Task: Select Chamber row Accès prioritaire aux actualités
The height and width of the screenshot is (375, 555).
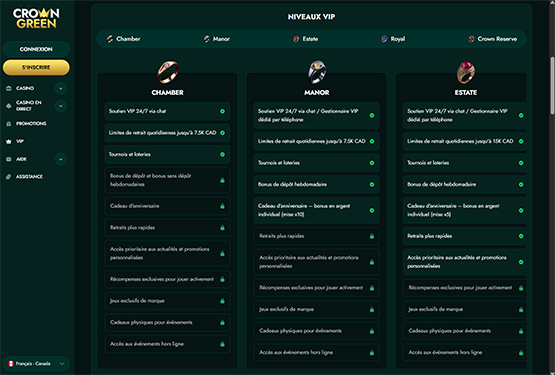Action: pos(167,254)
